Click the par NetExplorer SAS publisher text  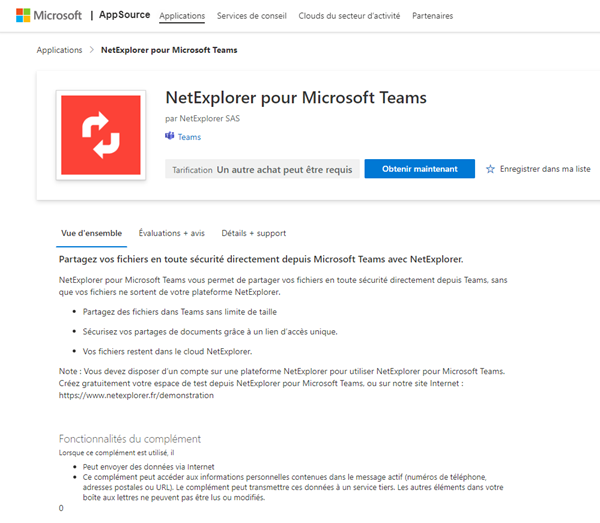(202, 119)
